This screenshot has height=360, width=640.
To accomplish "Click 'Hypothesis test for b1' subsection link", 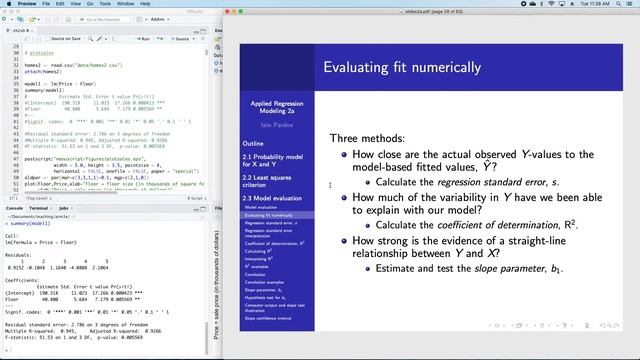I will (265, 298).
